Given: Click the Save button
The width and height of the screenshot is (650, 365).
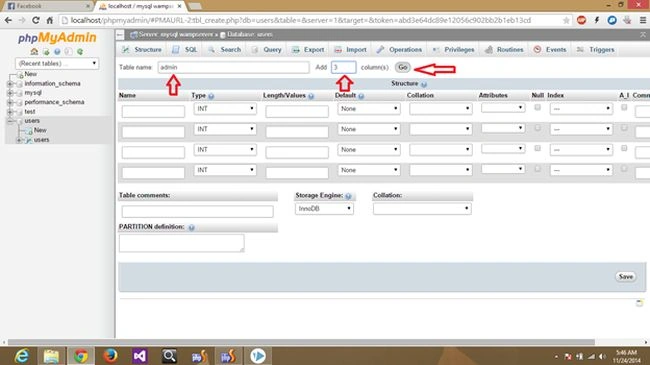Looking at the screenshot, I should pyautogui.click(x=626, y=277).
